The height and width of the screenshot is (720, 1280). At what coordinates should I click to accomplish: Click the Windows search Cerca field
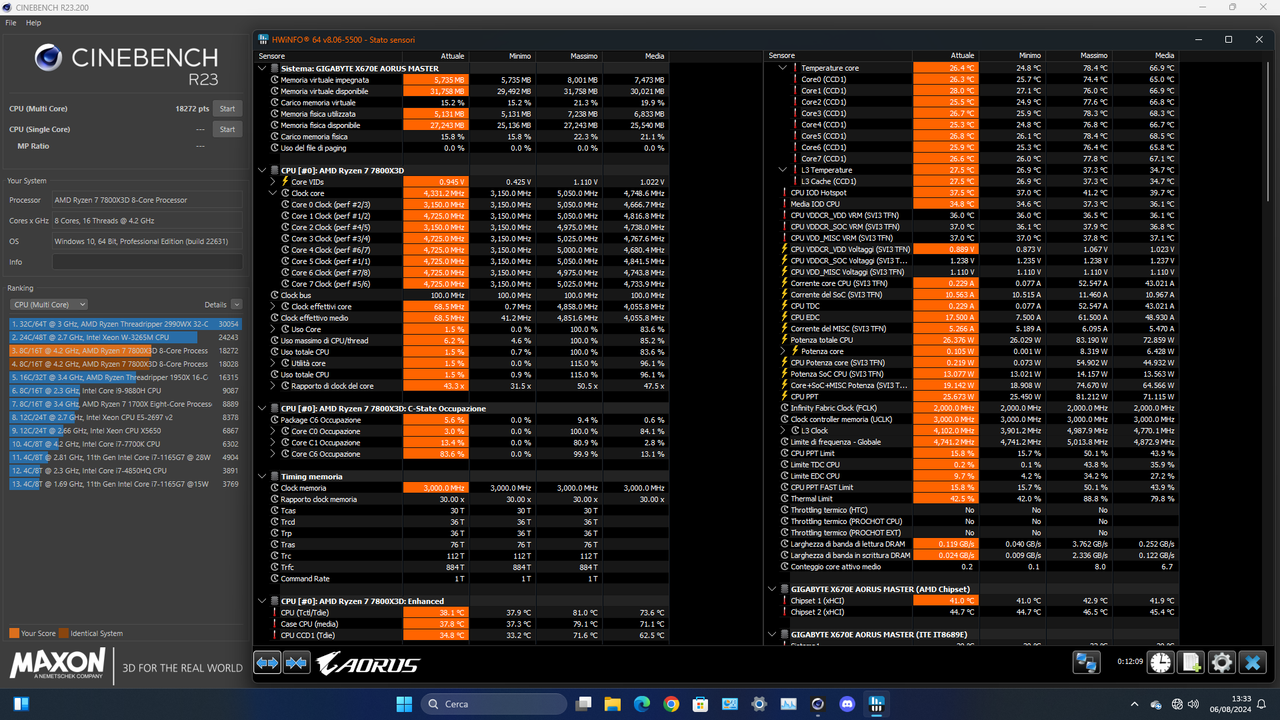(494, 704)
